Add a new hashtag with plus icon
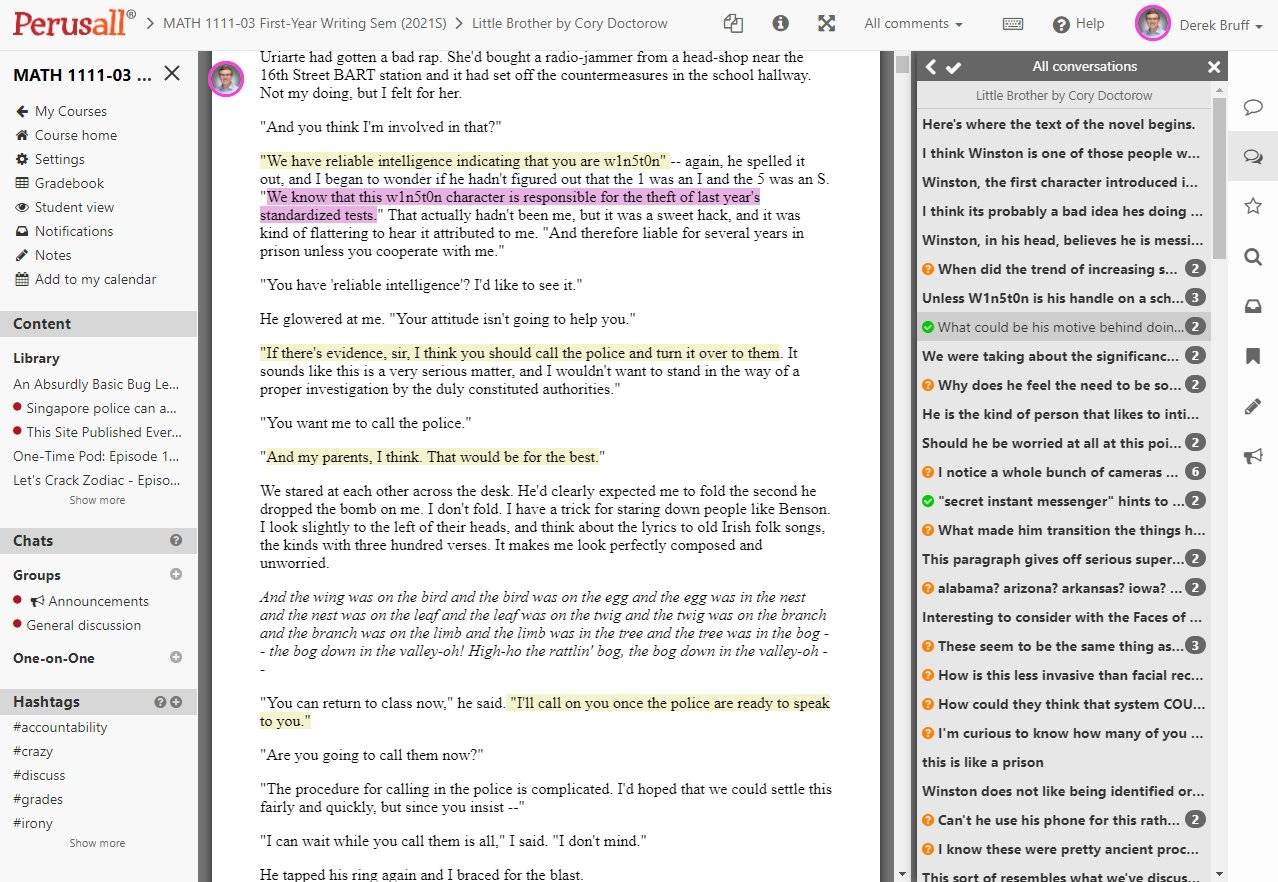 tap(176, 702)
